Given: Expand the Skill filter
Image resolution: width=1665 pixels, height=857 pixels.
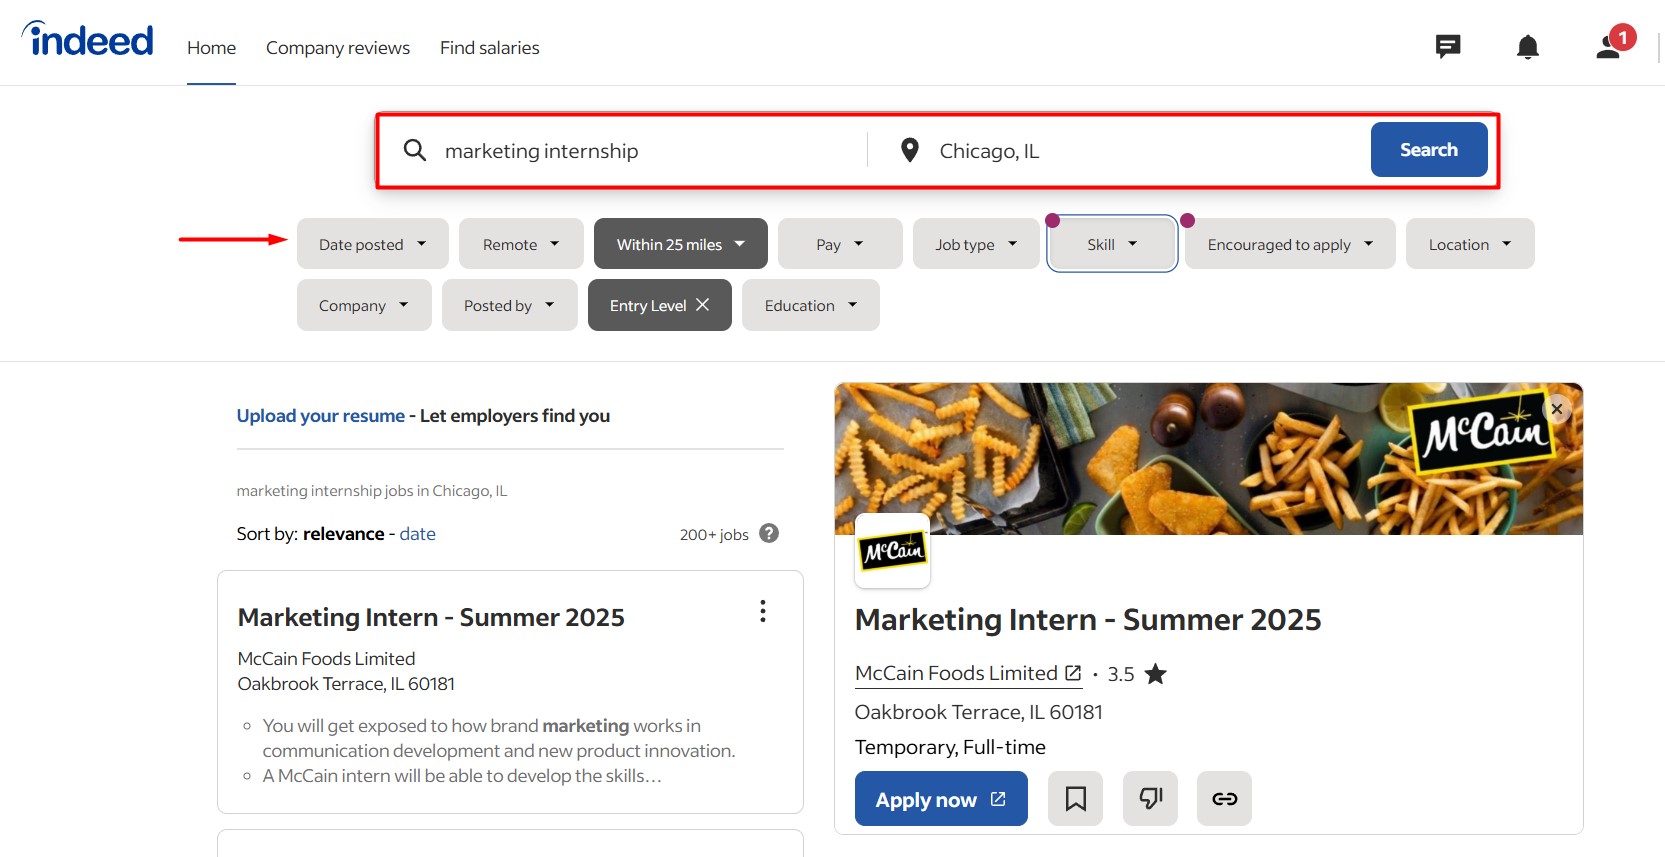Looking at the screenshot, I should click(1112, 244).
